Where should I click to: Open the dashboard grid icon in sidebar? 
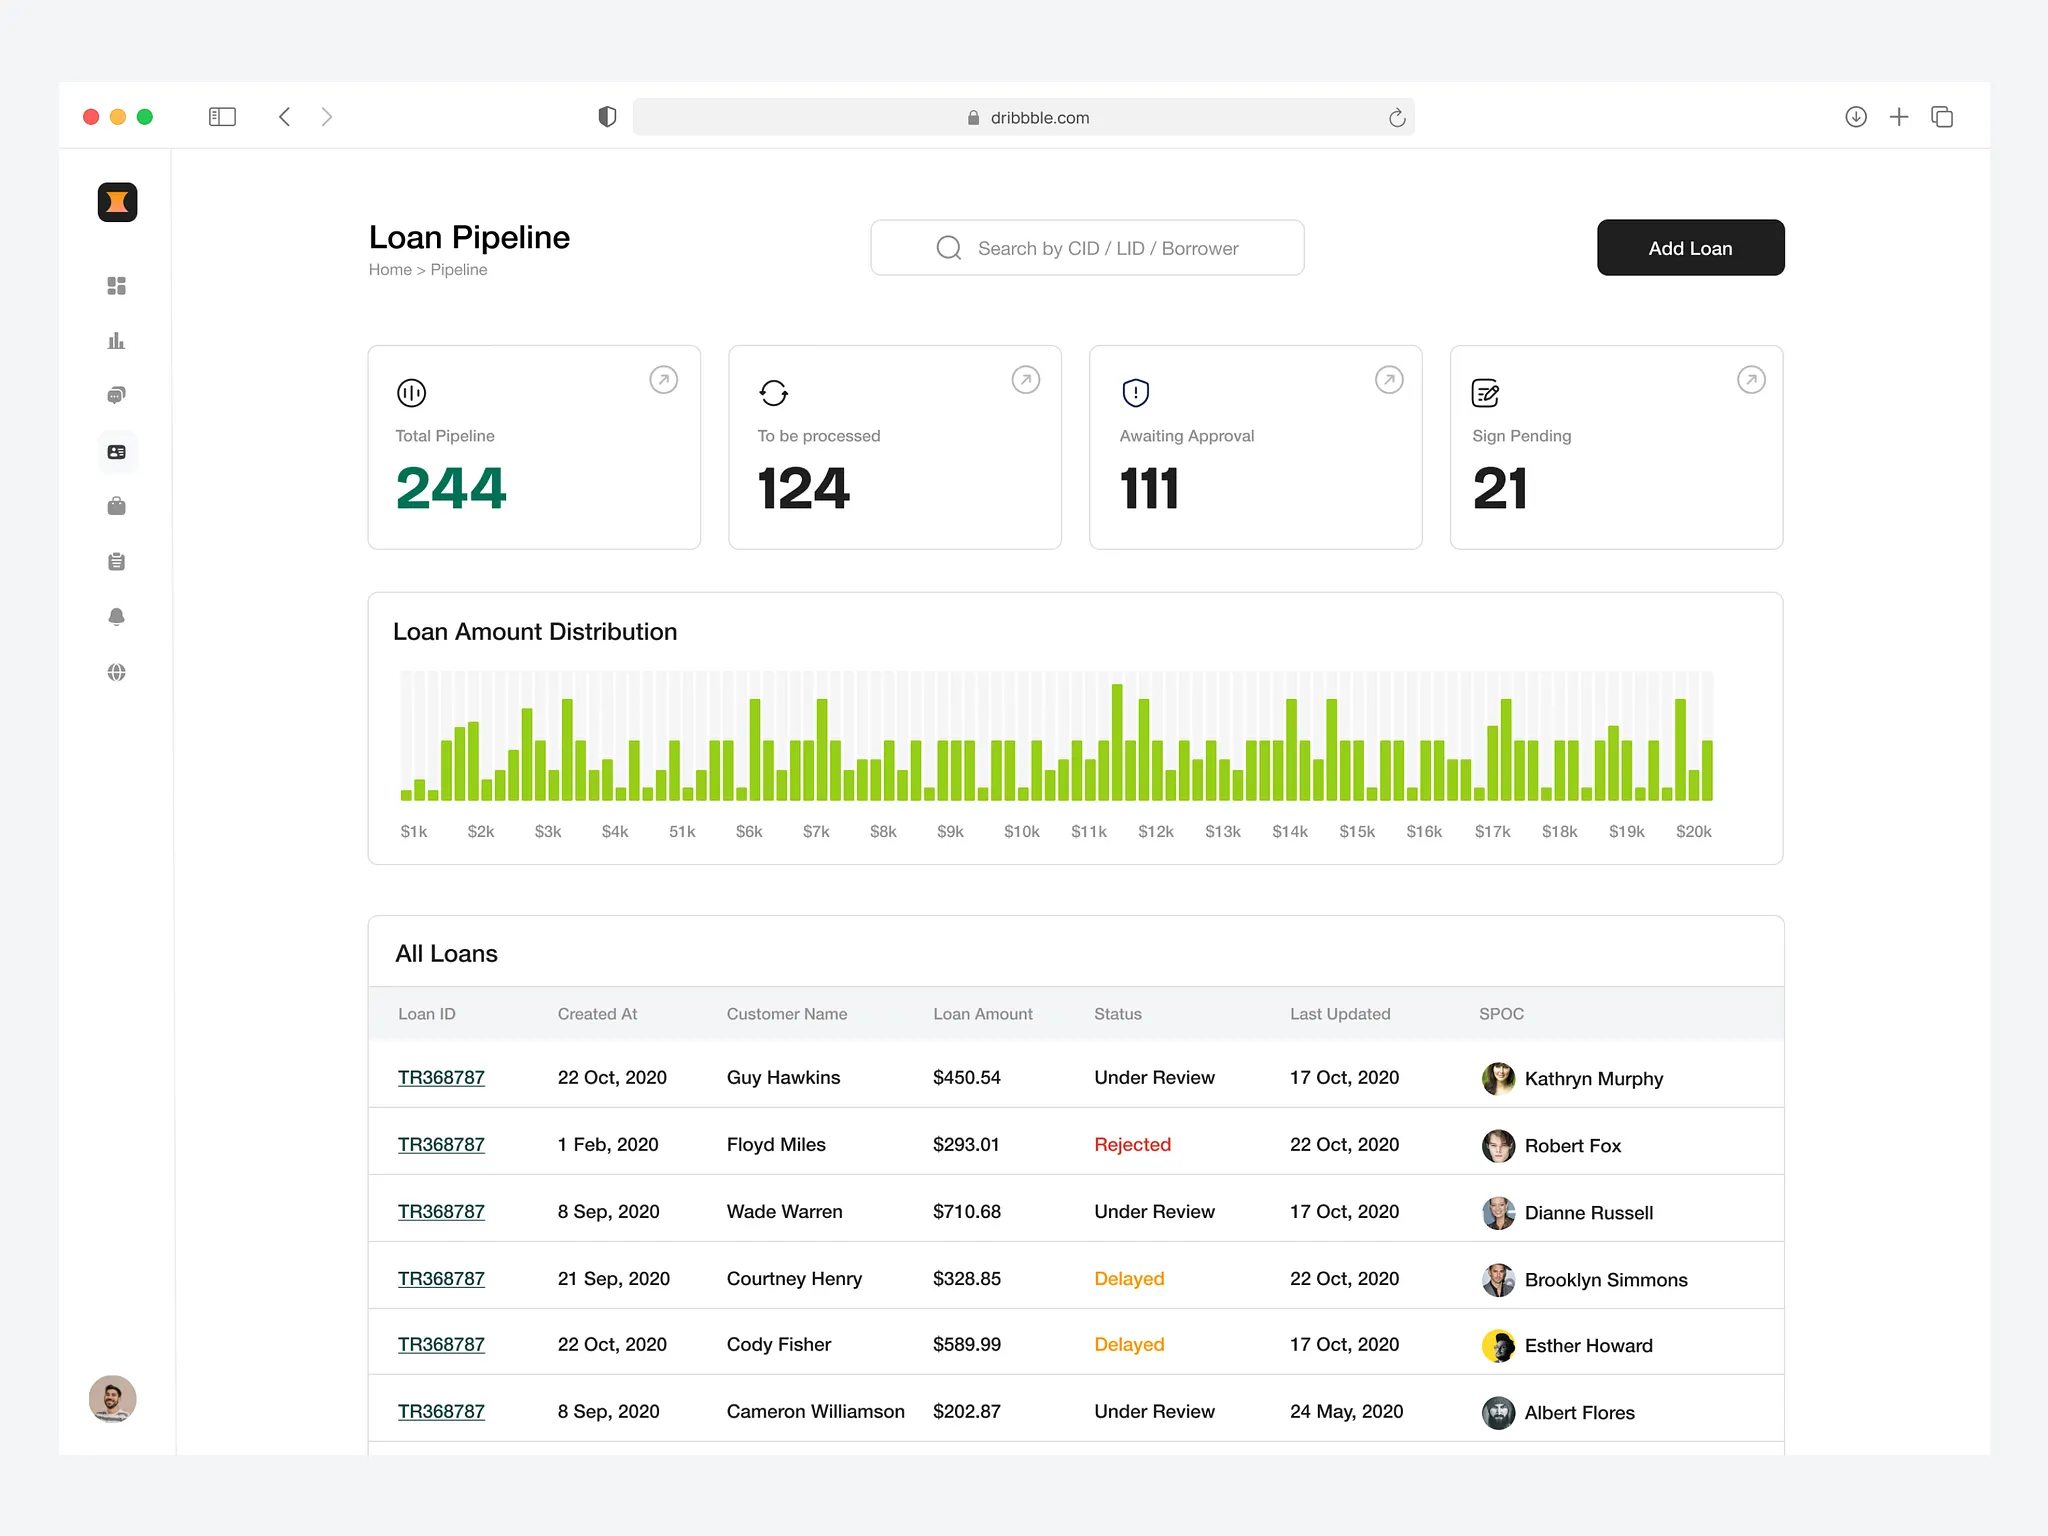pos(117,286)
